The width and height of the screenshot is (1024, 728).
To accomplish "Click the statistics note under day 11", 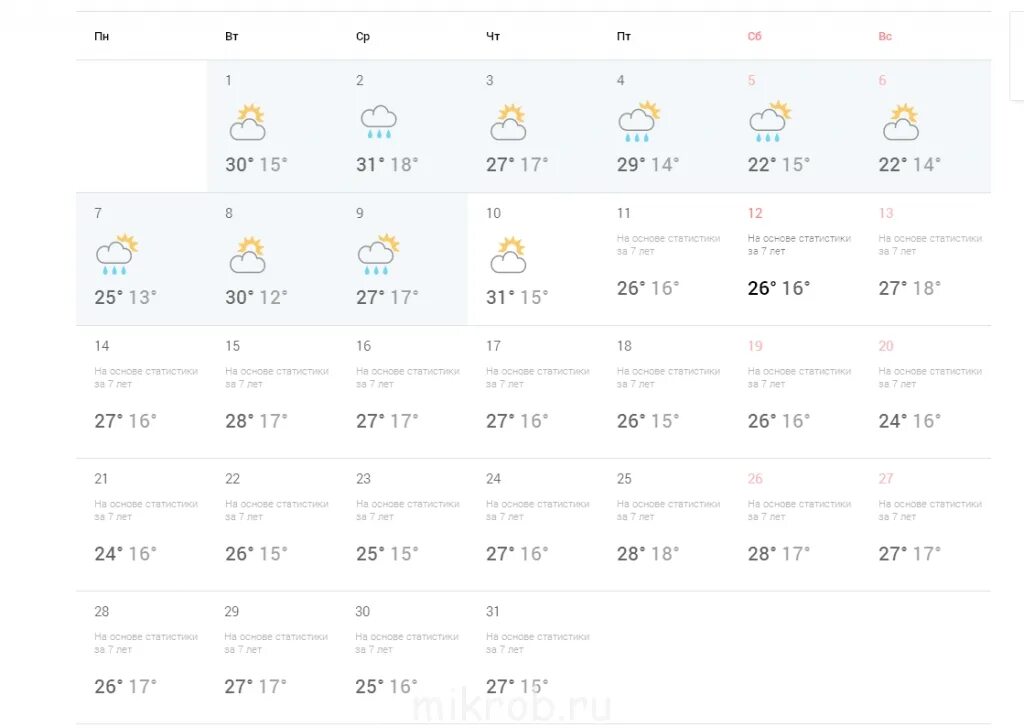I will [x=668, y=245].
